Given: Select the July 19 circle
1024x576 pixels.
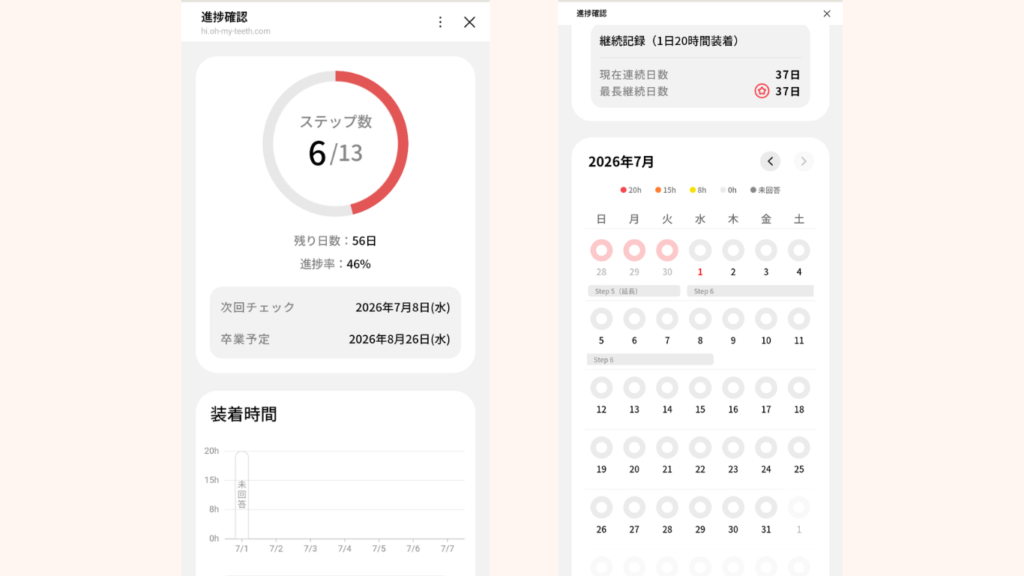Looking at the screenshot, I should click(601, 447).
